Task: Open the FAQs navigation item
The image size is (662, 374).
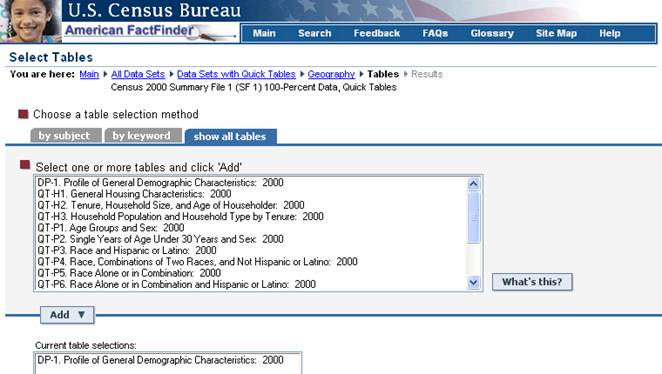Action: click(x=435, y=33)
